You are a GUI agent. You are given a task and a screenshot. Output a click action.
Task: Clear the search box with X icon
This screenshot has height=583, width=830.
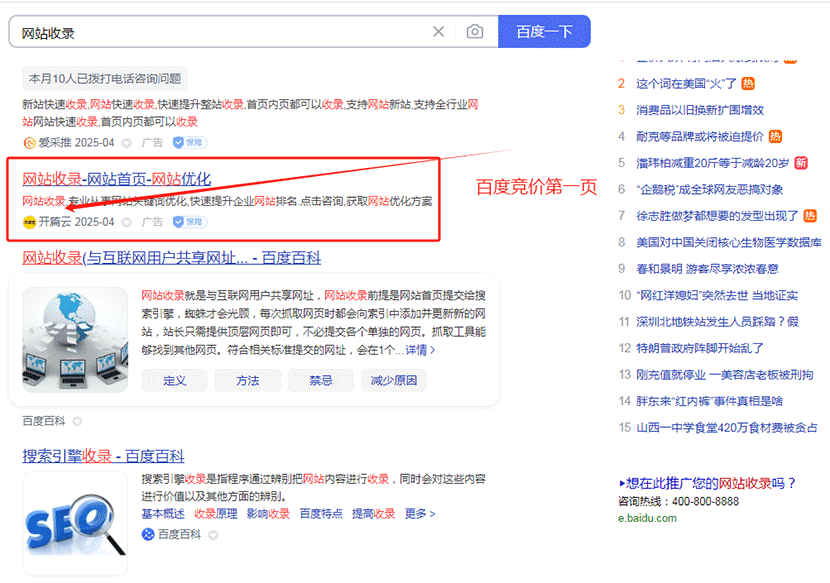(x=438, y=32)
